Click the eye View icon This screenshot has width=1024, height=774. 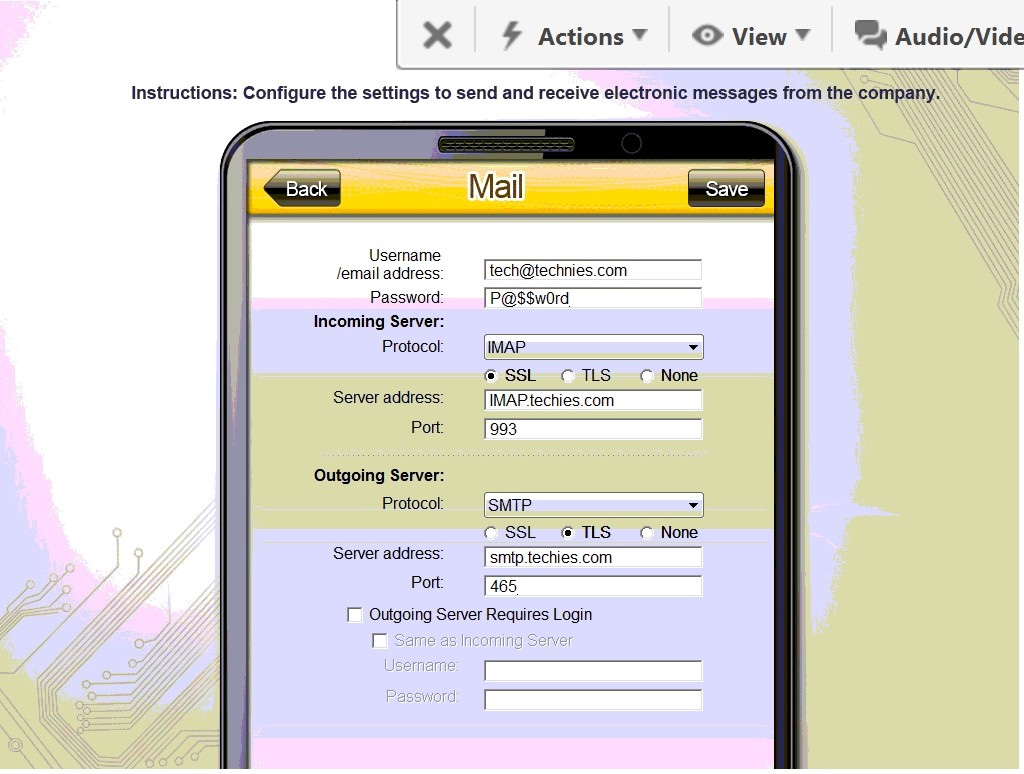pos(707,35)
